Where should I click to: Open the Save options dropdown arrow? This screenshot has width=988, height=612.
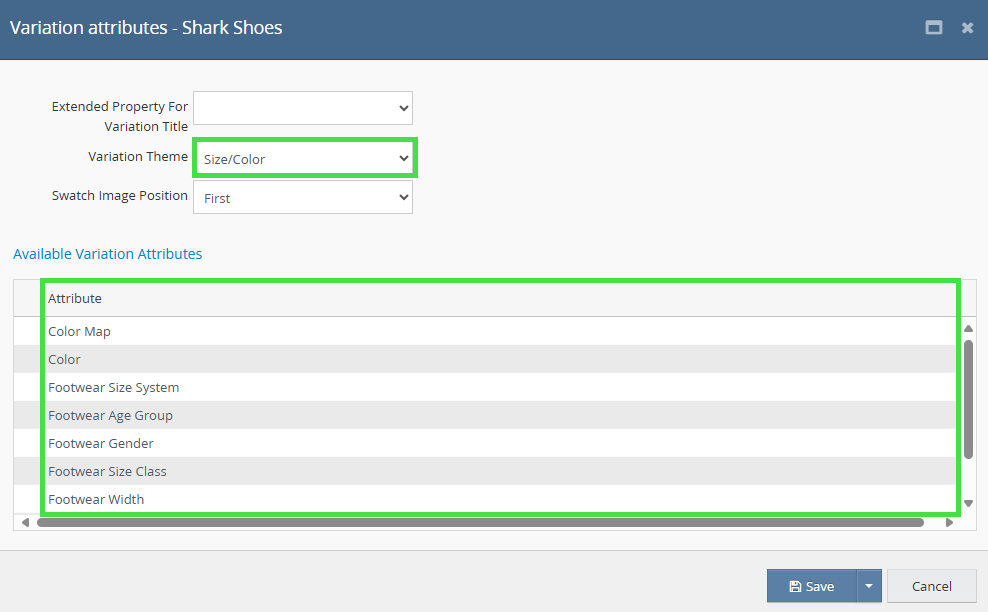869,586
